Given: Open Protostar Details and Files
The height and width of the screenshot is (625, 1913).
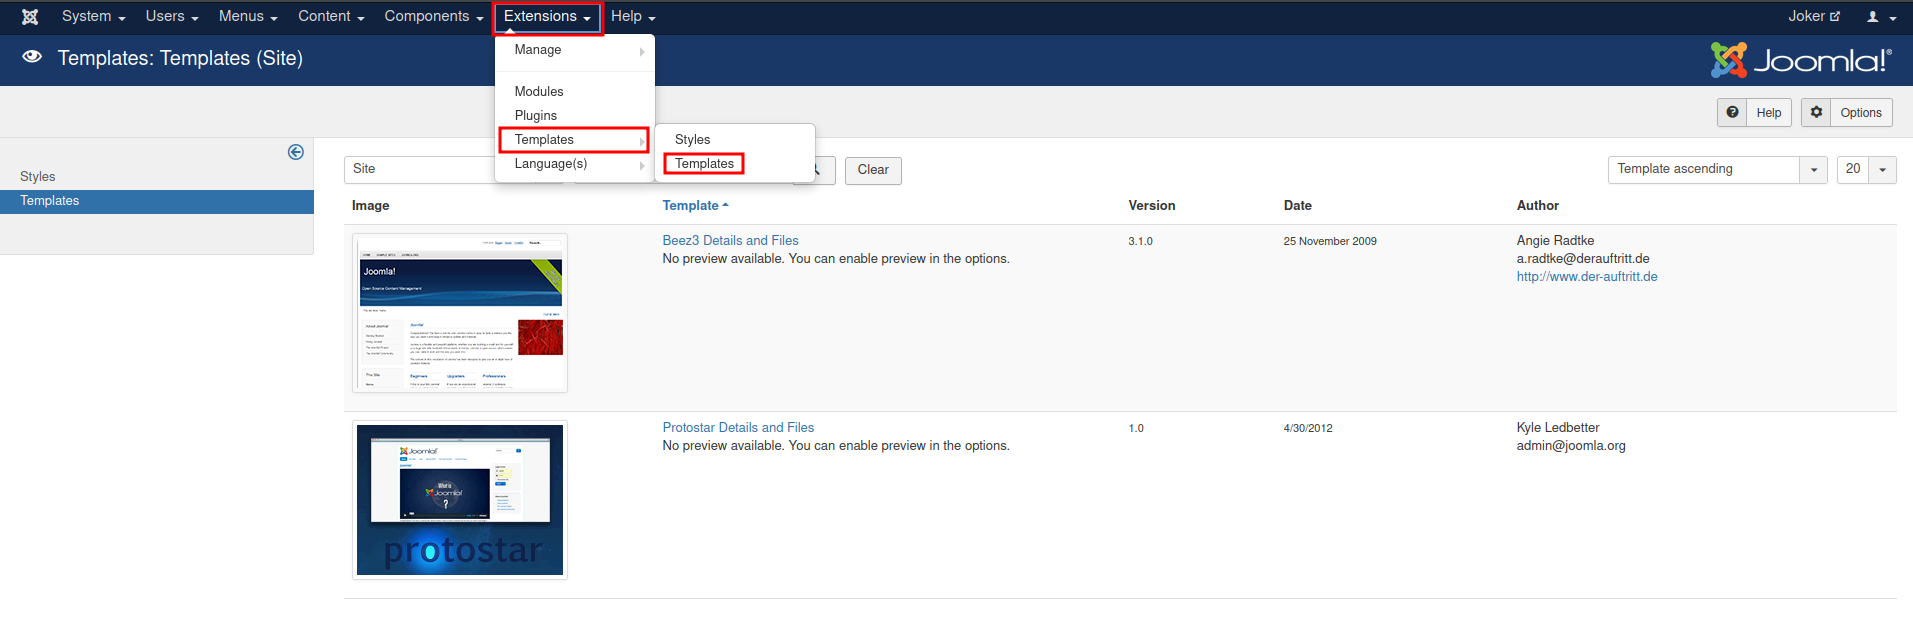Looking at the screenshot, I should (738, 428).
